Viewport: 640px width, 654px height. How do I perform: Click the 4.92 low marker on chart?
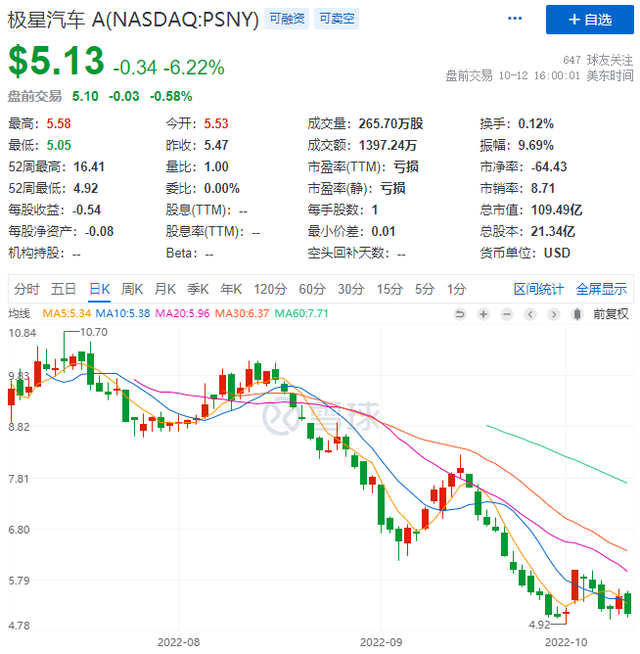click(540, 625)
